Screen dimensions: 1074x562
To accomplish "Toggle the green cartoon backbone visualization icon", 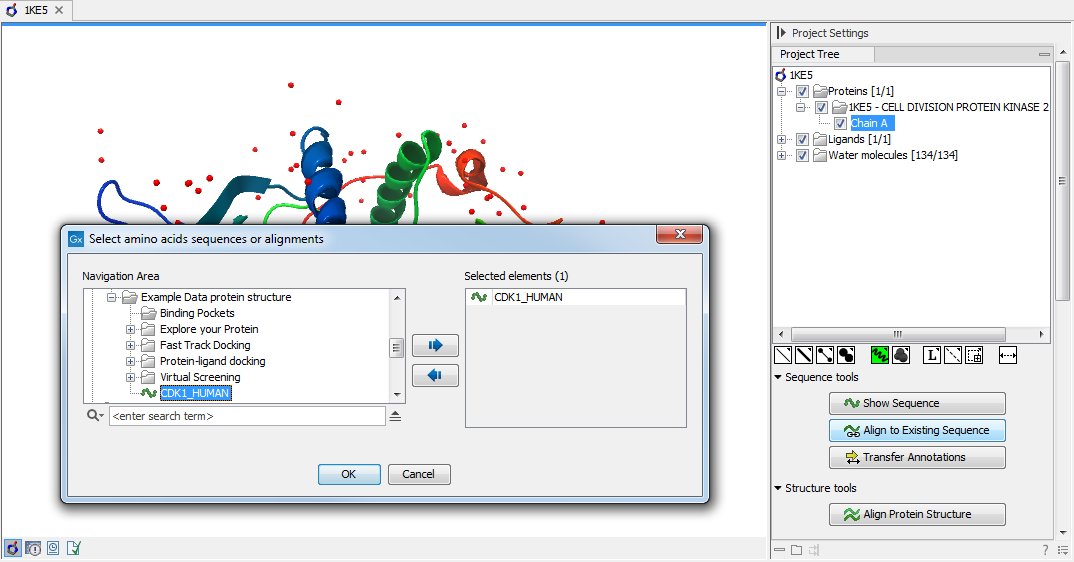I will point(881,355).
